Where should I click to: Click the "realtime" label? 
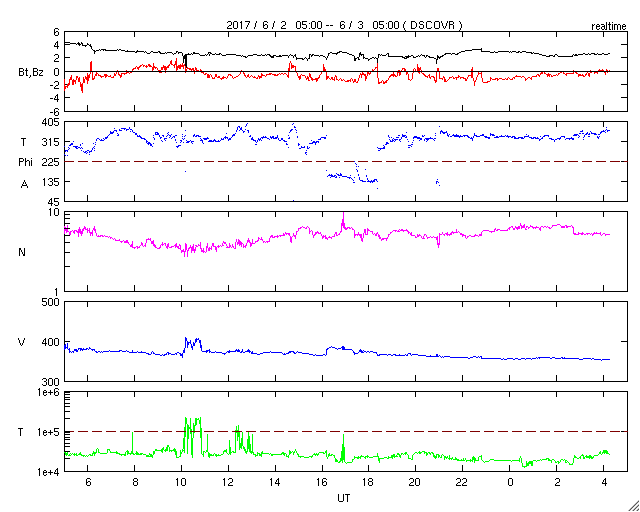[x=609, y=27]
